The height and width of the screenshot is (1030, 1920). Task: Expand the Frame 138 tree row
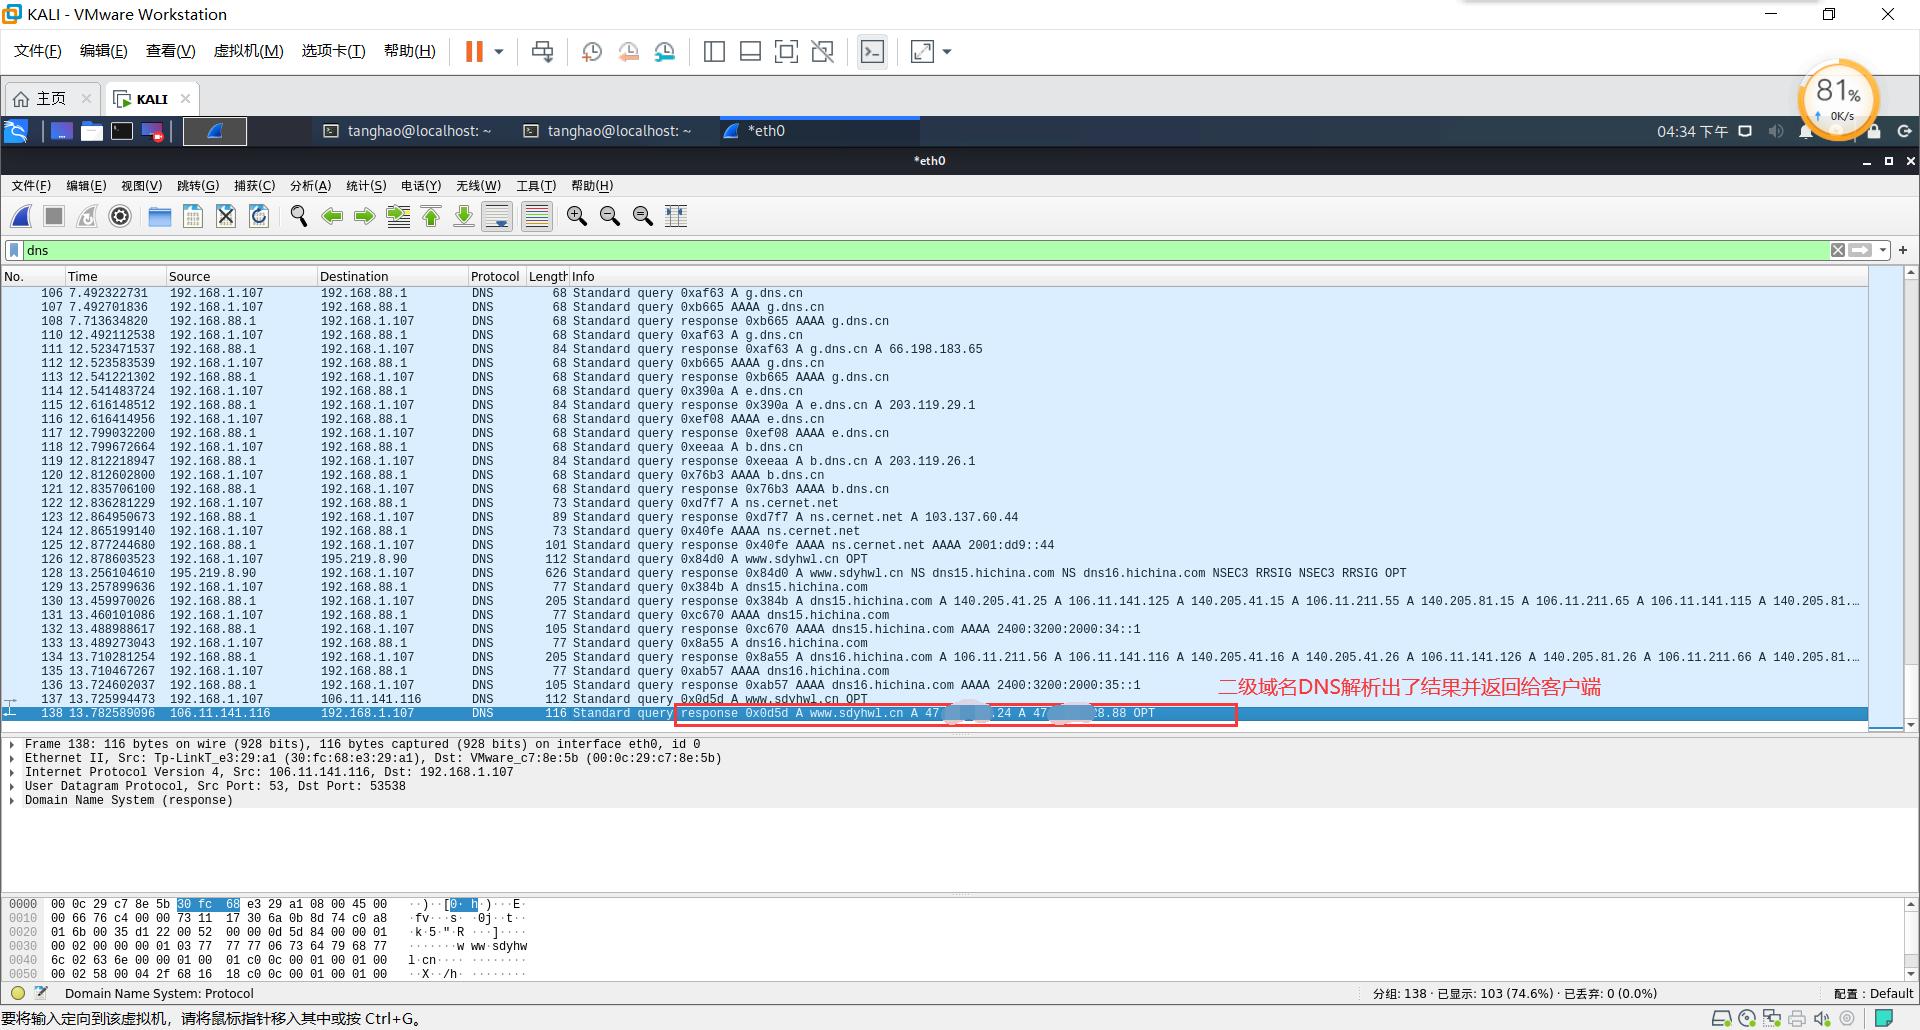coord(11,744)
